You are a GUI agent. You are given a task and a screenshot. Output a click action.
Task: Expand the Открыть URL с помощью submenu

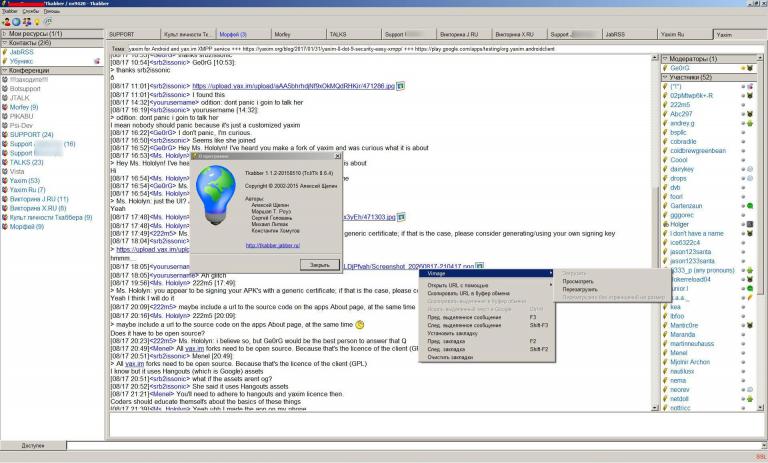(551, 285)
